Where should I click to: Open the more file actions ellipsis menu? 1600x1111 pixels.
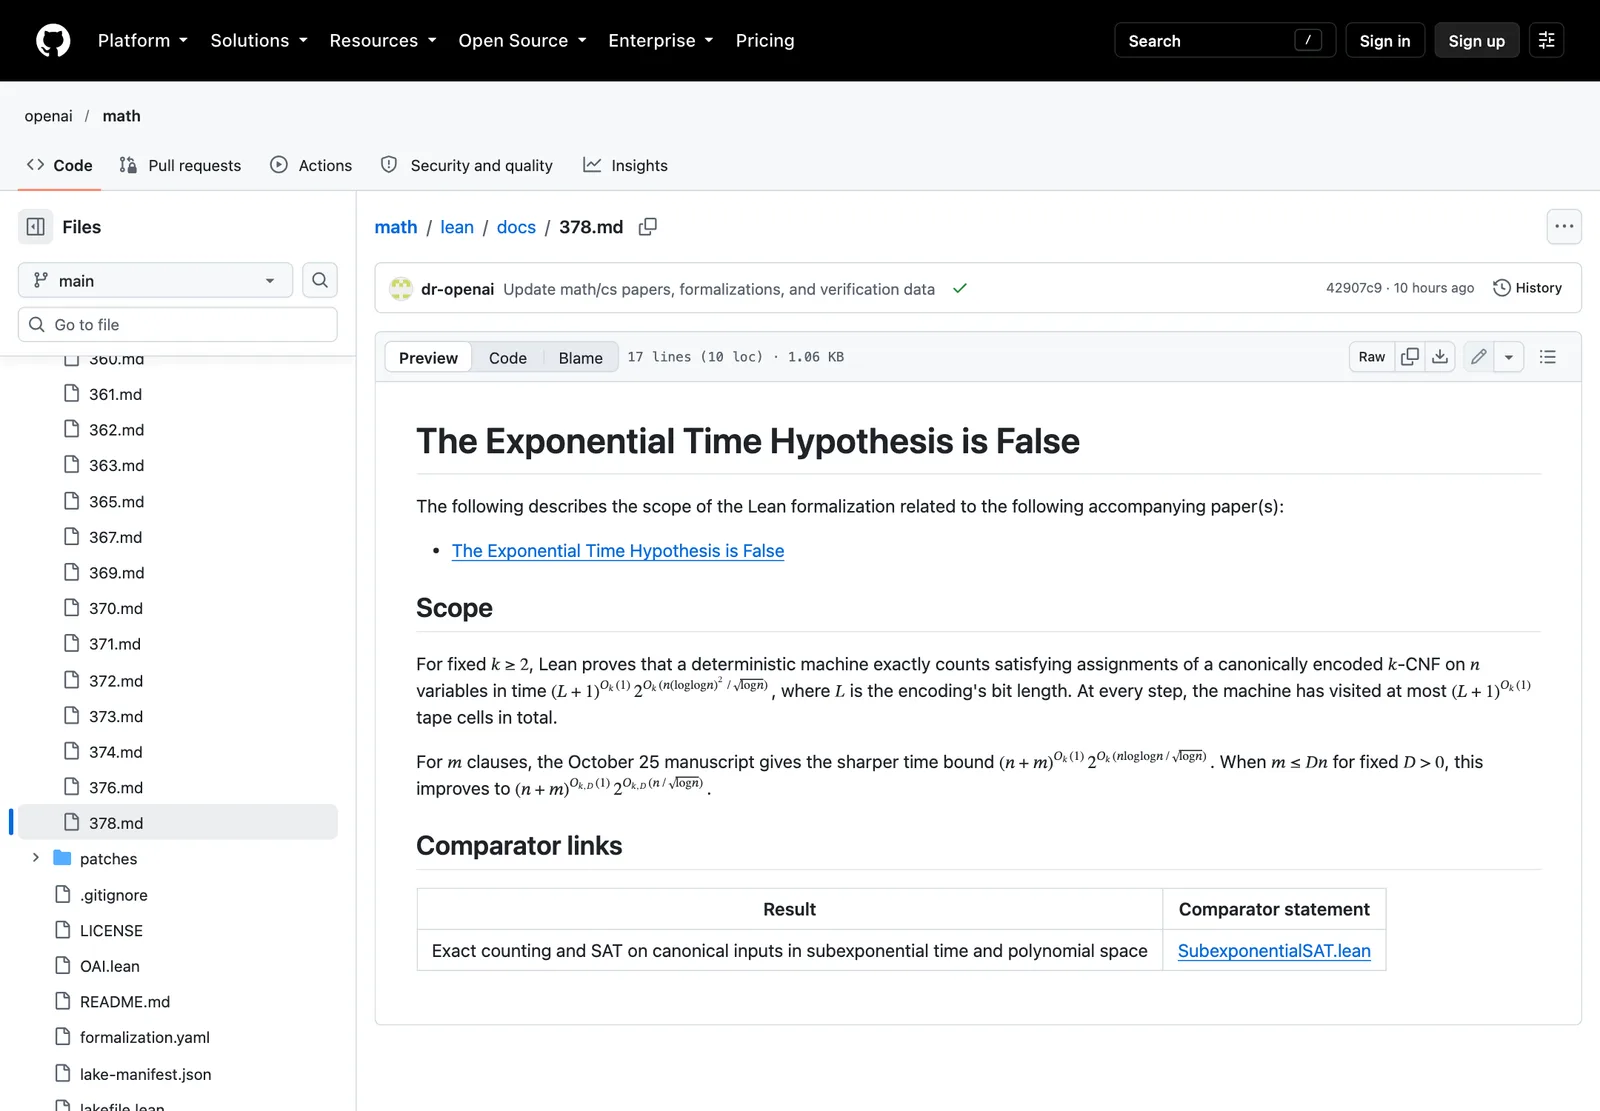(x=1564, y=227)
